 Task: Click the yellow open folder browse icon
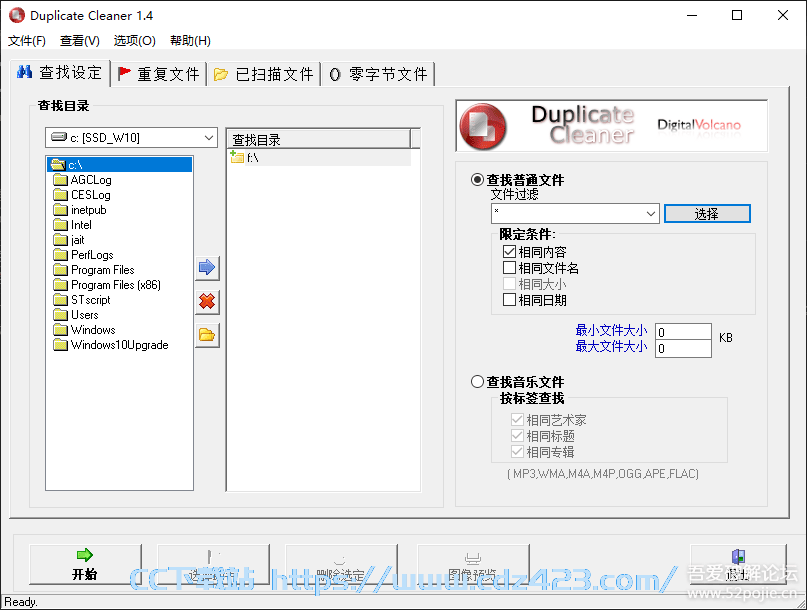tap(207, 335)
